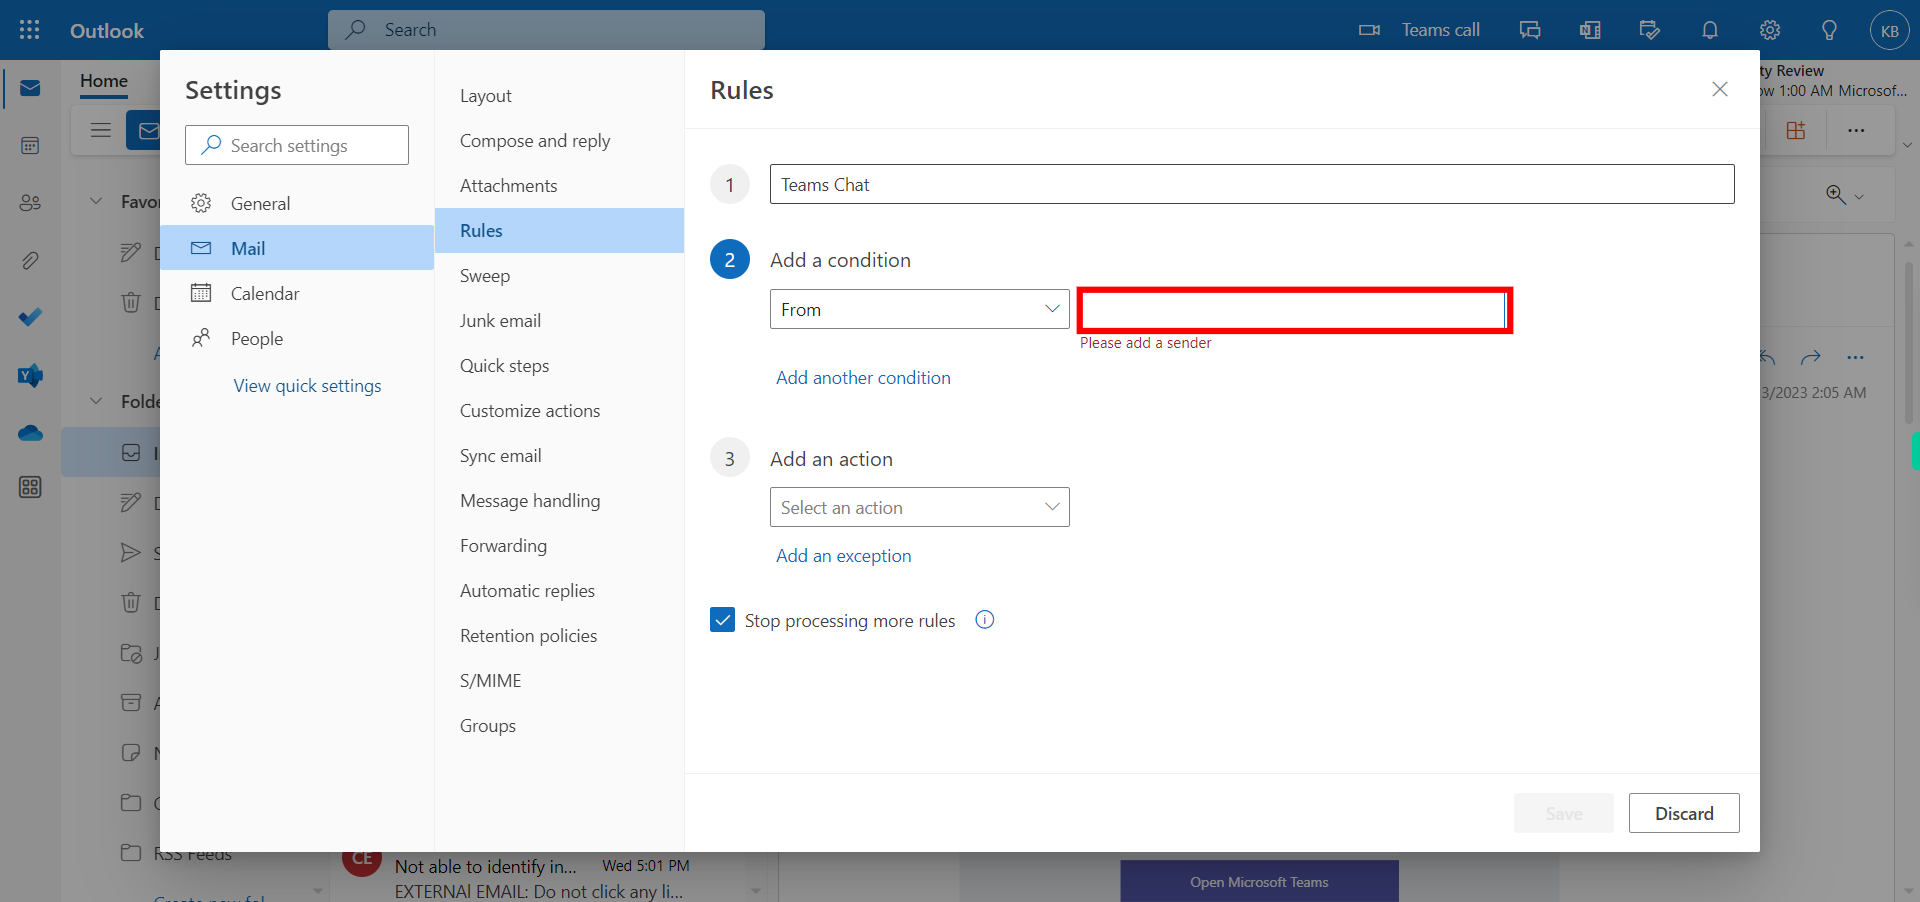Open the app launcher grid icon
Image resolution: width=1920 pixels, height=902 pixels.
(30, 30)
